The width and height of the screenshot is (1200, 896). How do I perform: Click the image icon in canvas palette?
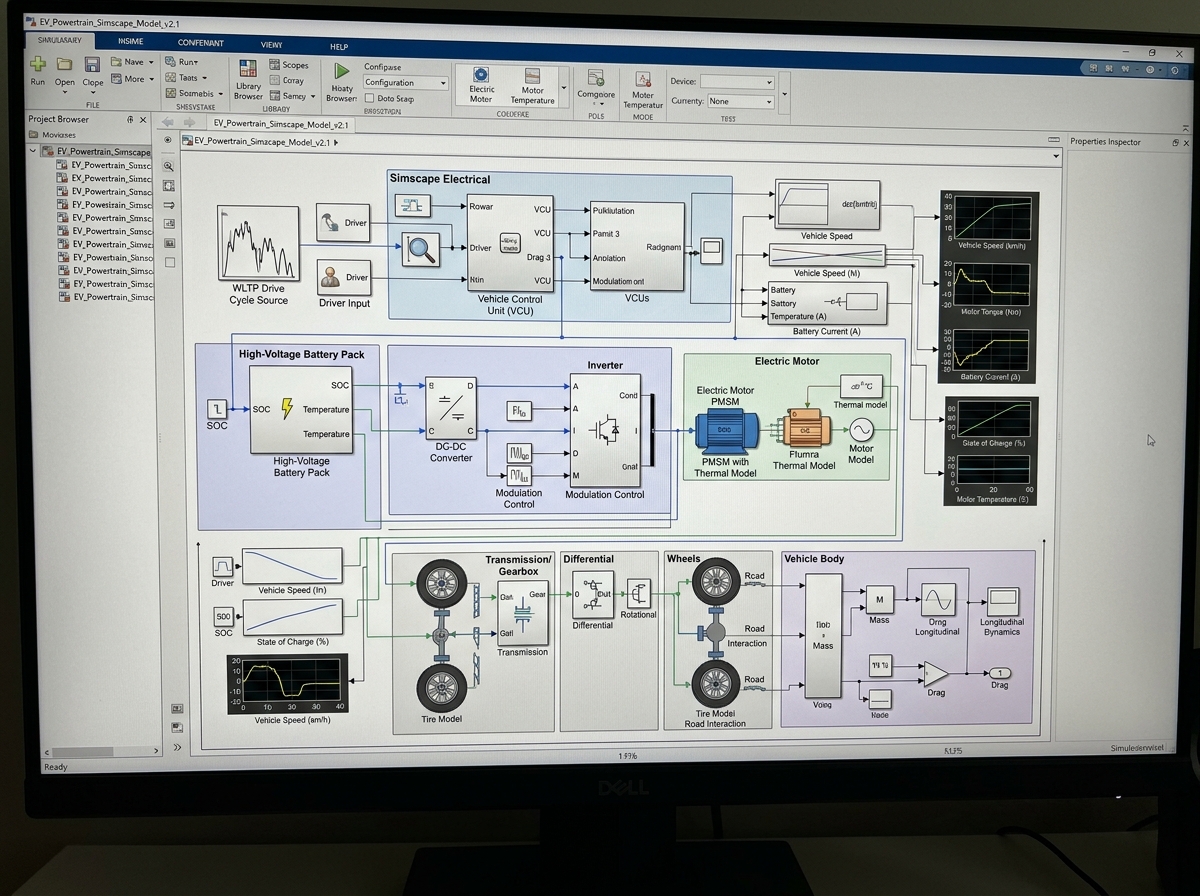pyautogui.click(x=168, y=243)
